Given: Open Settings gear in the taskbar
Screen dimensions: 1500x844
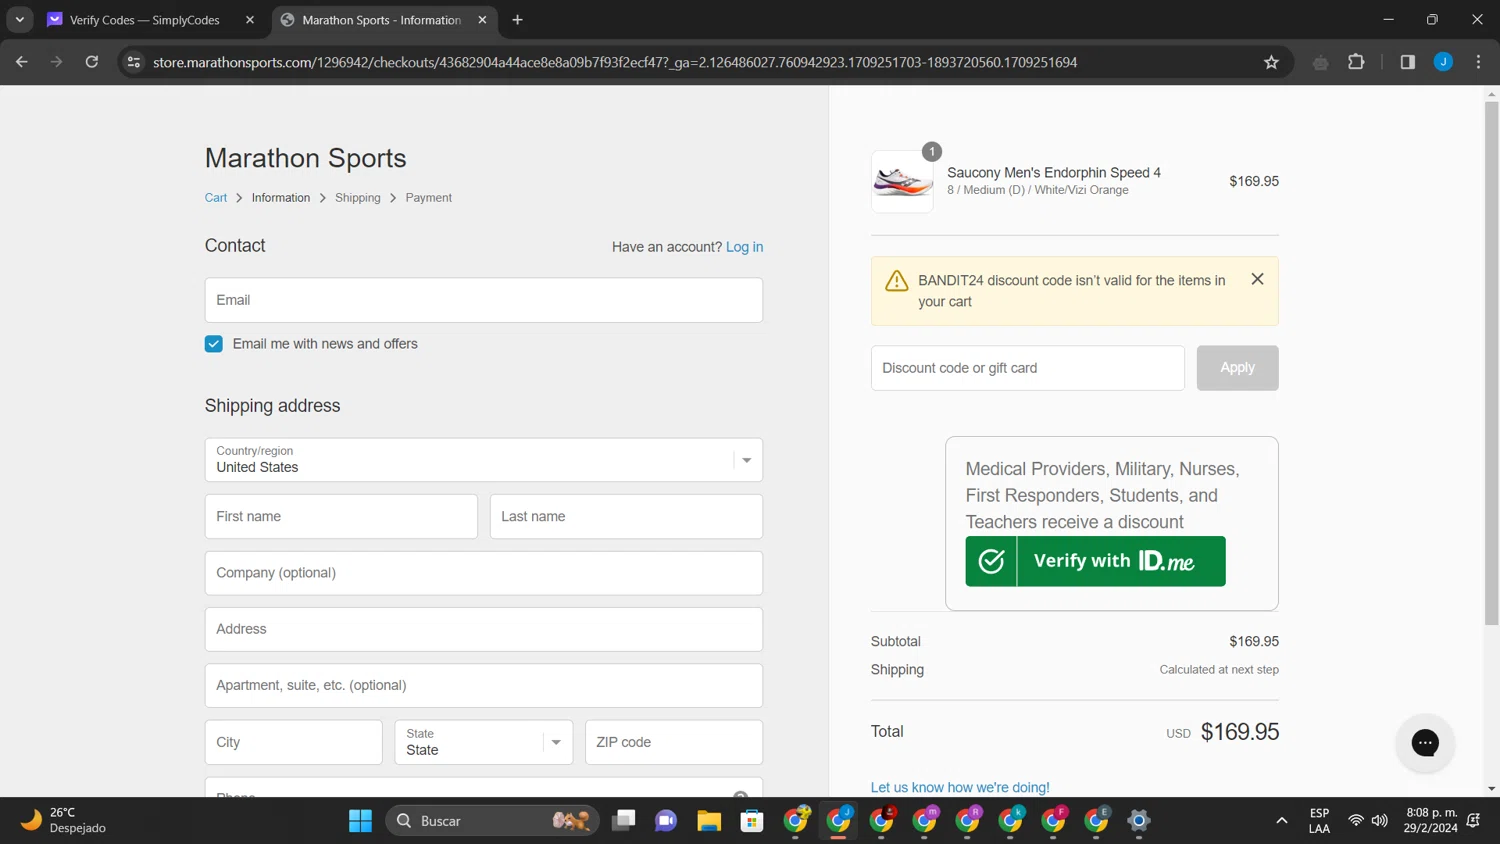Looking at the screenshot, I should pos(1138,821).
